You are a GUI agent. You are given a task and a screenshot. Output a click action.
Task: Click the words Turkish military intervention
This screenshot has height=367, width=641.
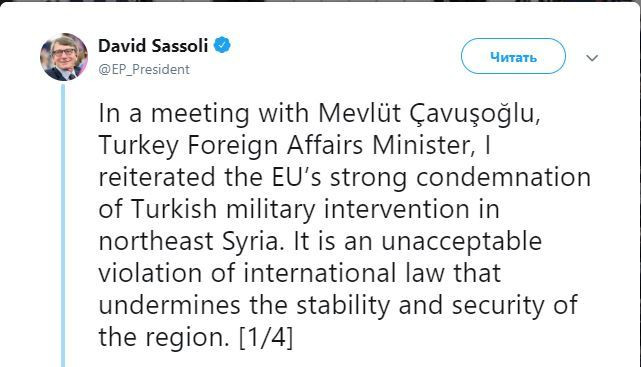point(300,209)
